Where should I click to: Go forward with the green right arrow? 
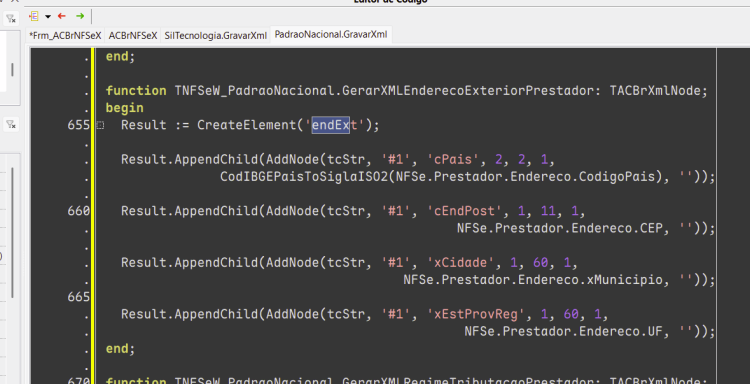[80, 16]
